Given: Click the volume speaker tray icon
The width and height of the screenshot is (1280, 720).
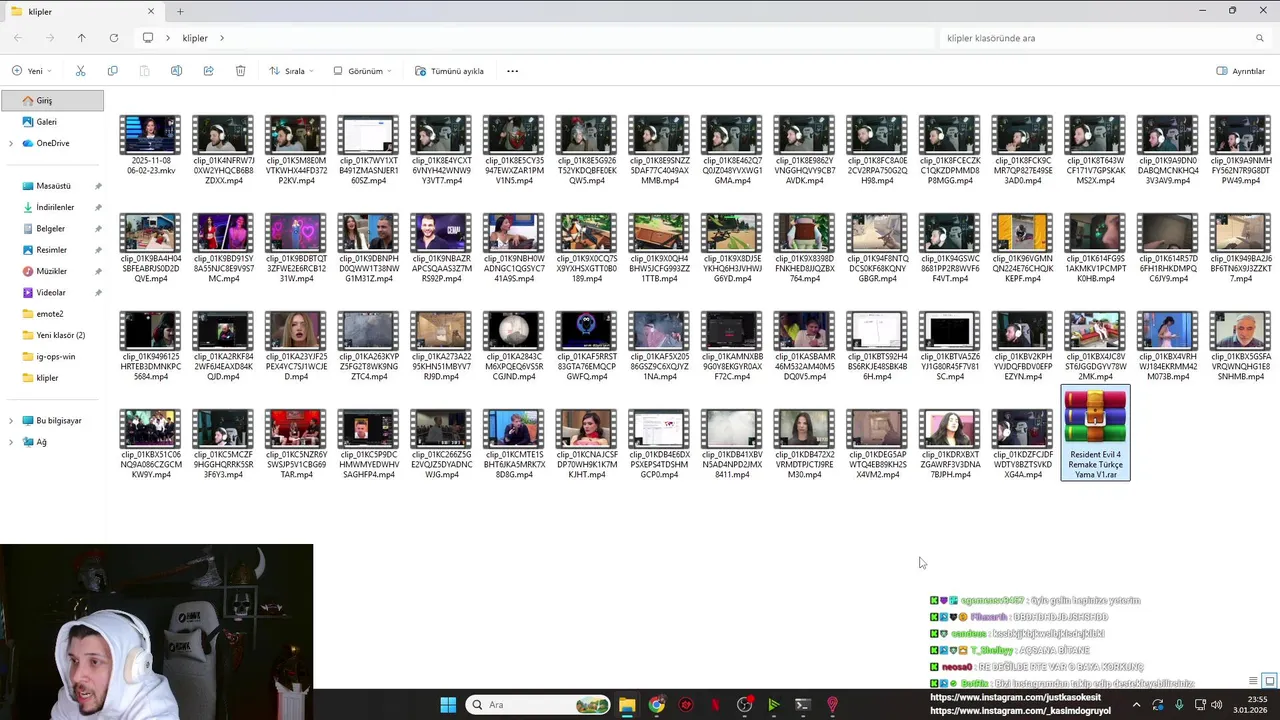Looking at the screenshot, I should tap(1217, 705).
